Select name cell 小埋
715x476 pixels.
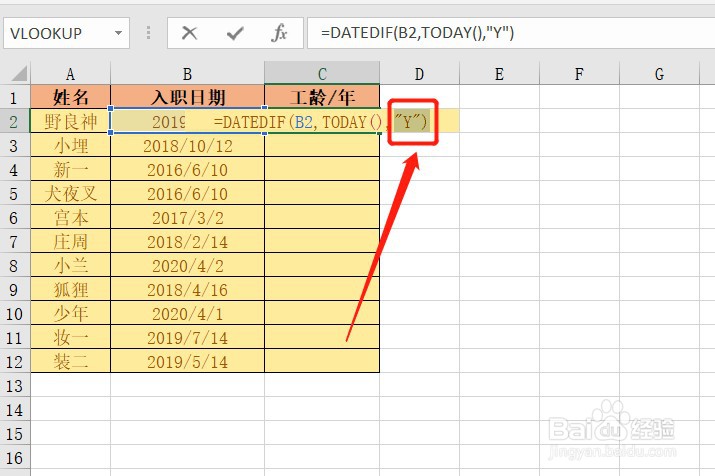[x=70, y=145]
